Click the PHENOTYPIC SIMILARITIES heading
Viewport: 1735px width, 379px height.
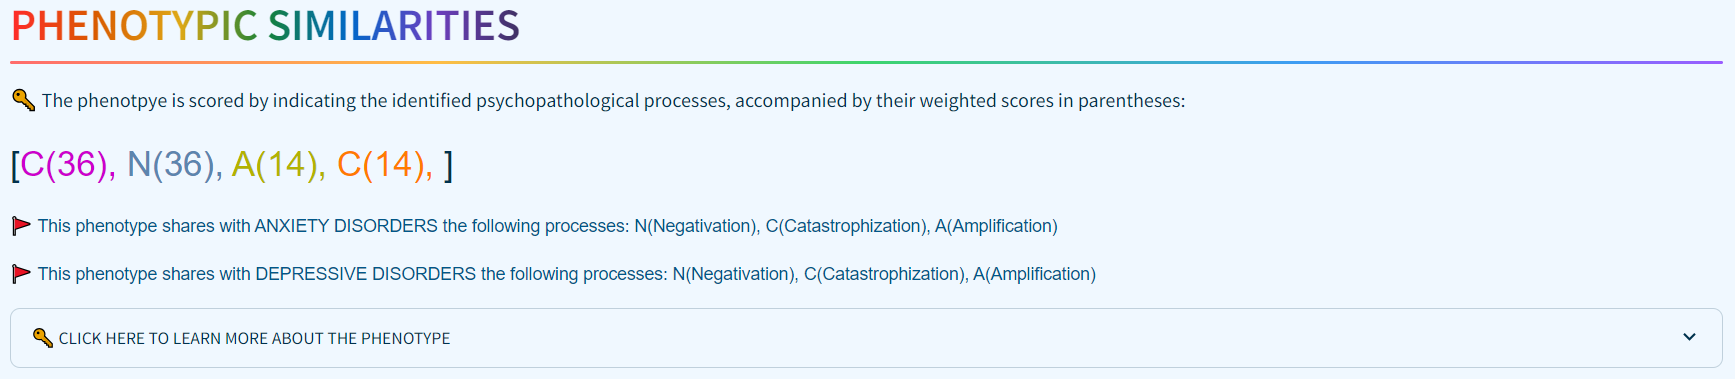pyautogui.click(x=265, y=26)
